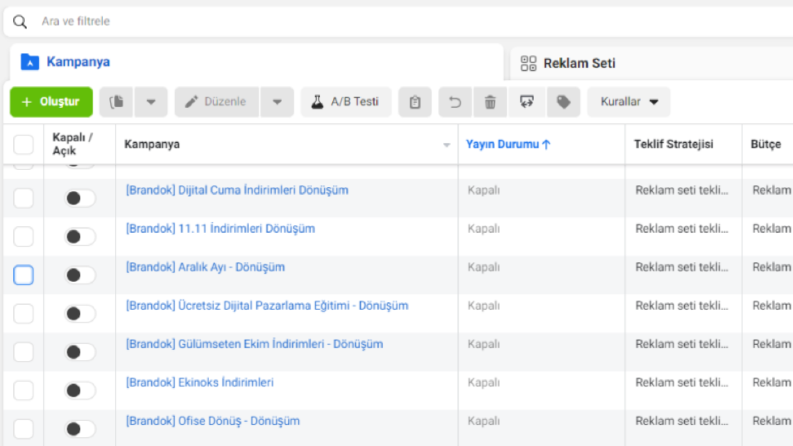Viewport: 793px width, 446px height.
Task: Open Gülümseten Ekim İndirimleri campaign link
Action: (x=254, y=344)
